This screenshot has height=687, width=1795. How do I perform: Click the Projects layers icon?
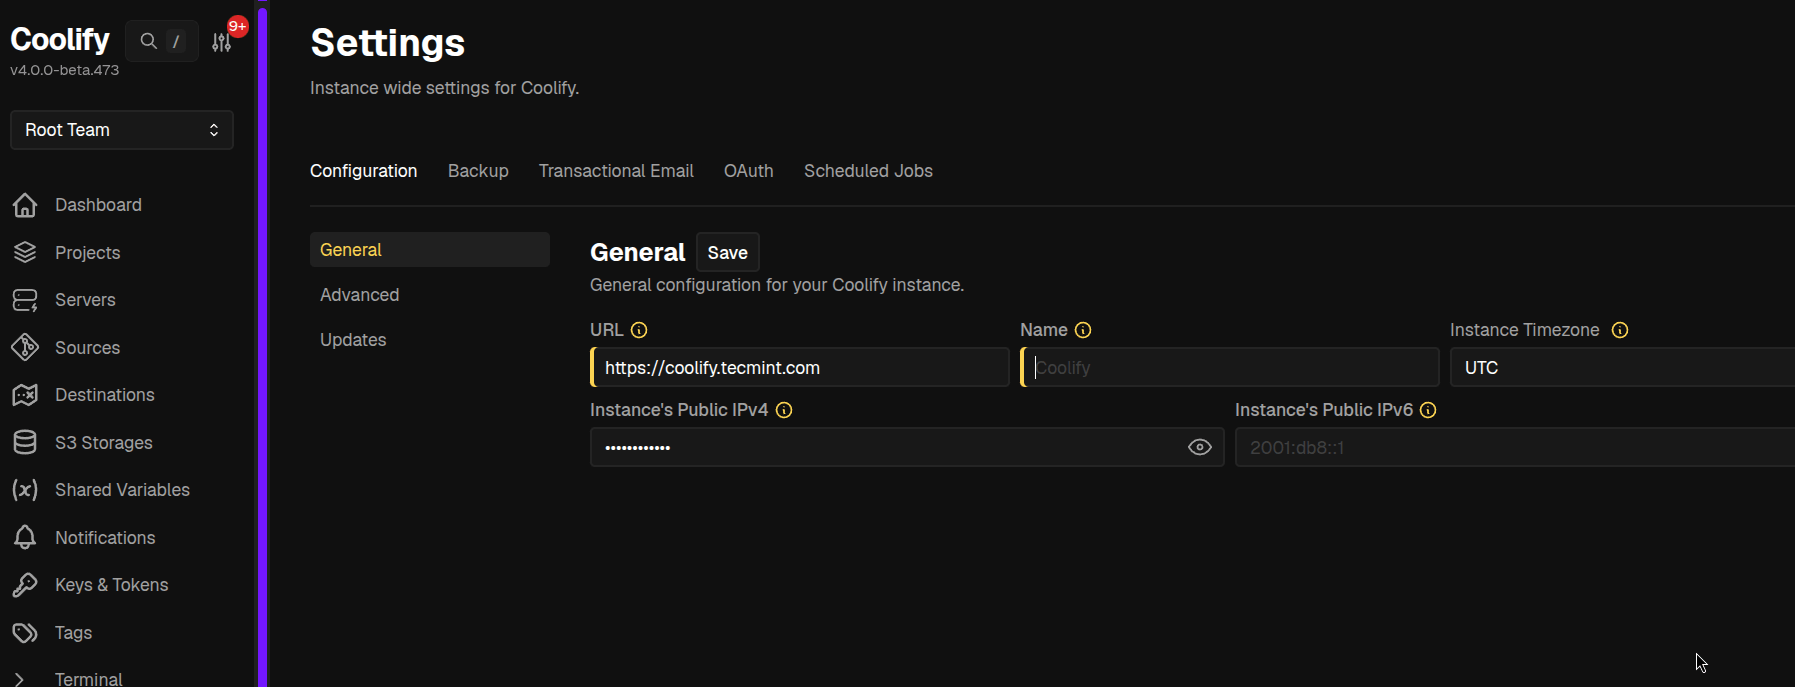tap(25, 253)
